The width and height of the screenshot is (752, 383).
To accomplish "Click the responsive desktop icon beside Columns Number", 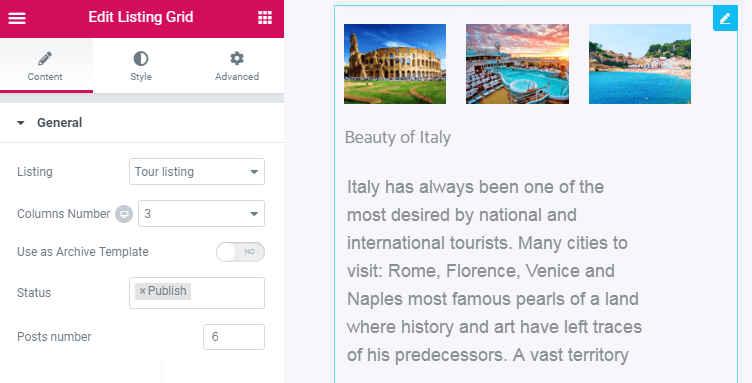I will click(124, 214).
